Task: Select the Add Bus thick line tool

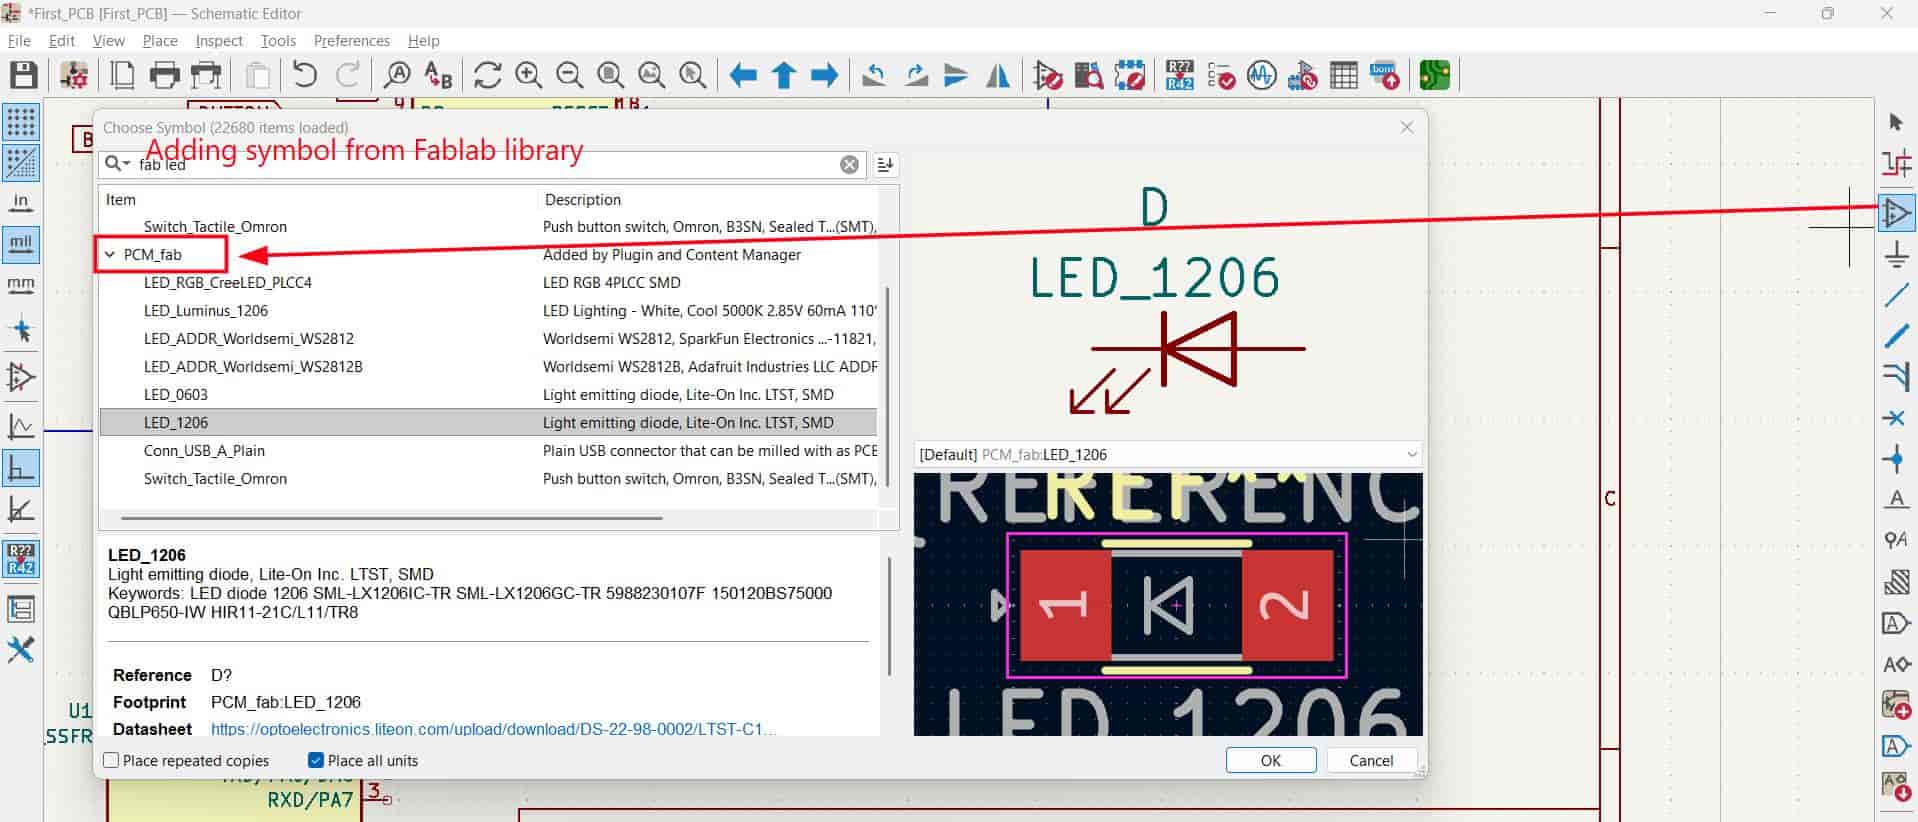Action: (x=1896, y=336)
